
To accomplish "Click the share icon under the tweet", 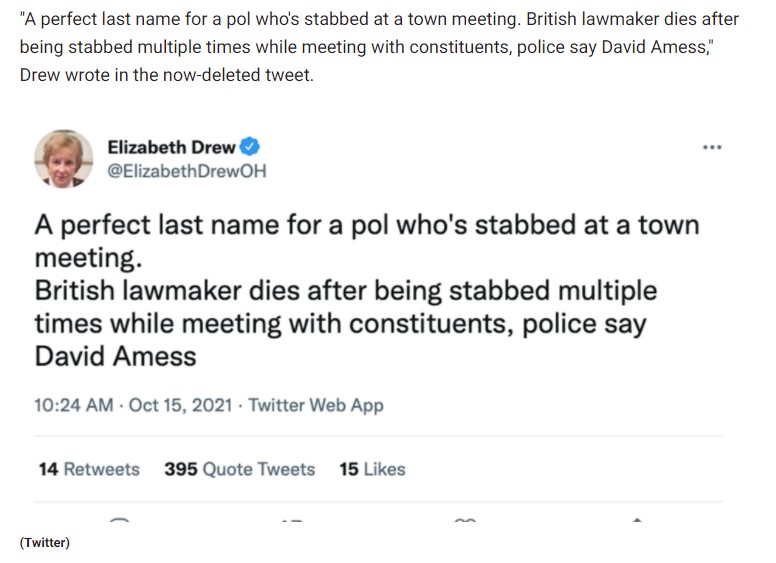I will pos(637,521).
